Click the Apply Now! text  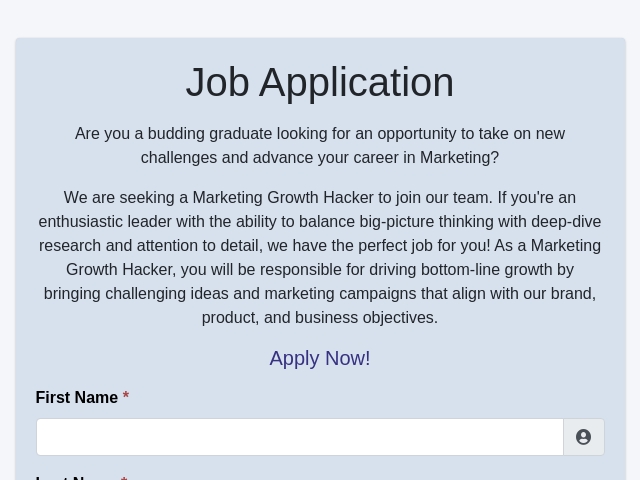pyautogui.click(x=320, y=358)
